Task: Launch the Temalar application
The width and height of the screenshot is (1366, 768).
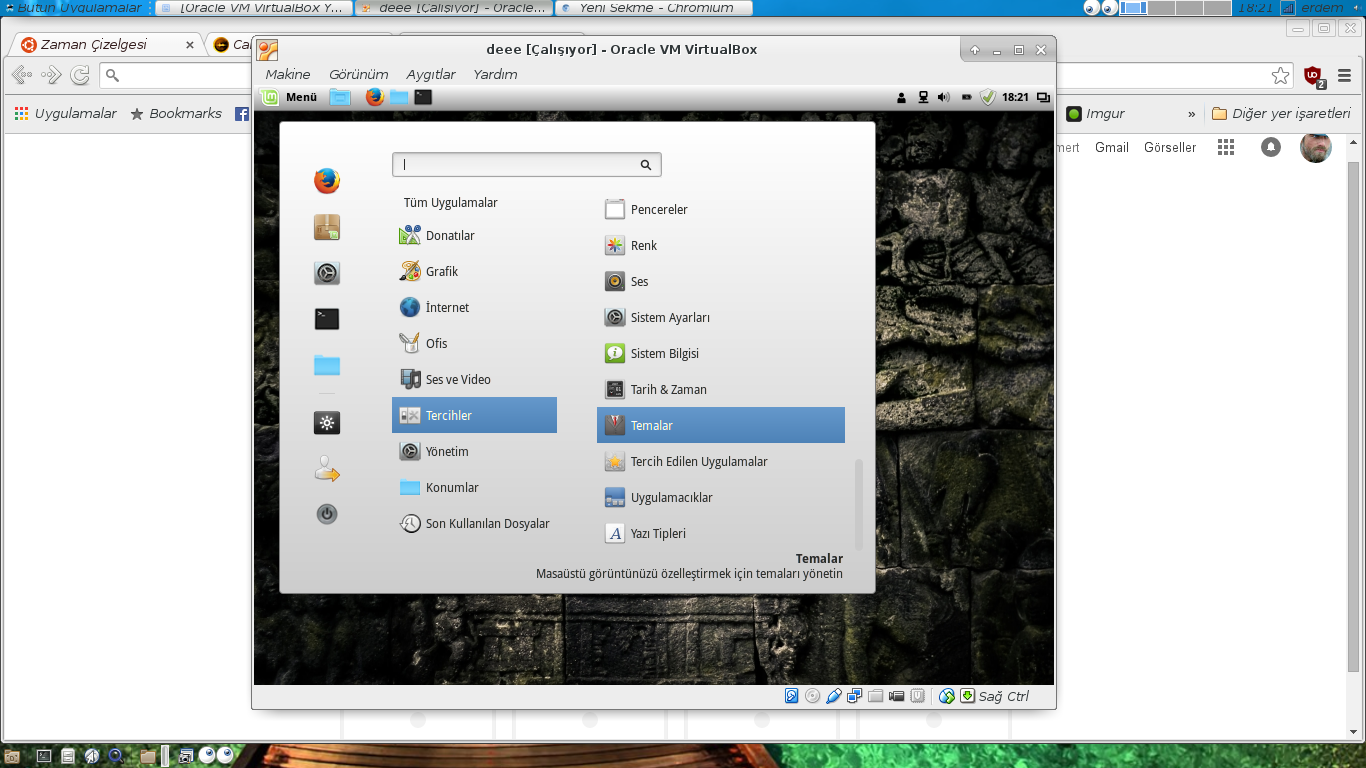Action: pos(721,425)
